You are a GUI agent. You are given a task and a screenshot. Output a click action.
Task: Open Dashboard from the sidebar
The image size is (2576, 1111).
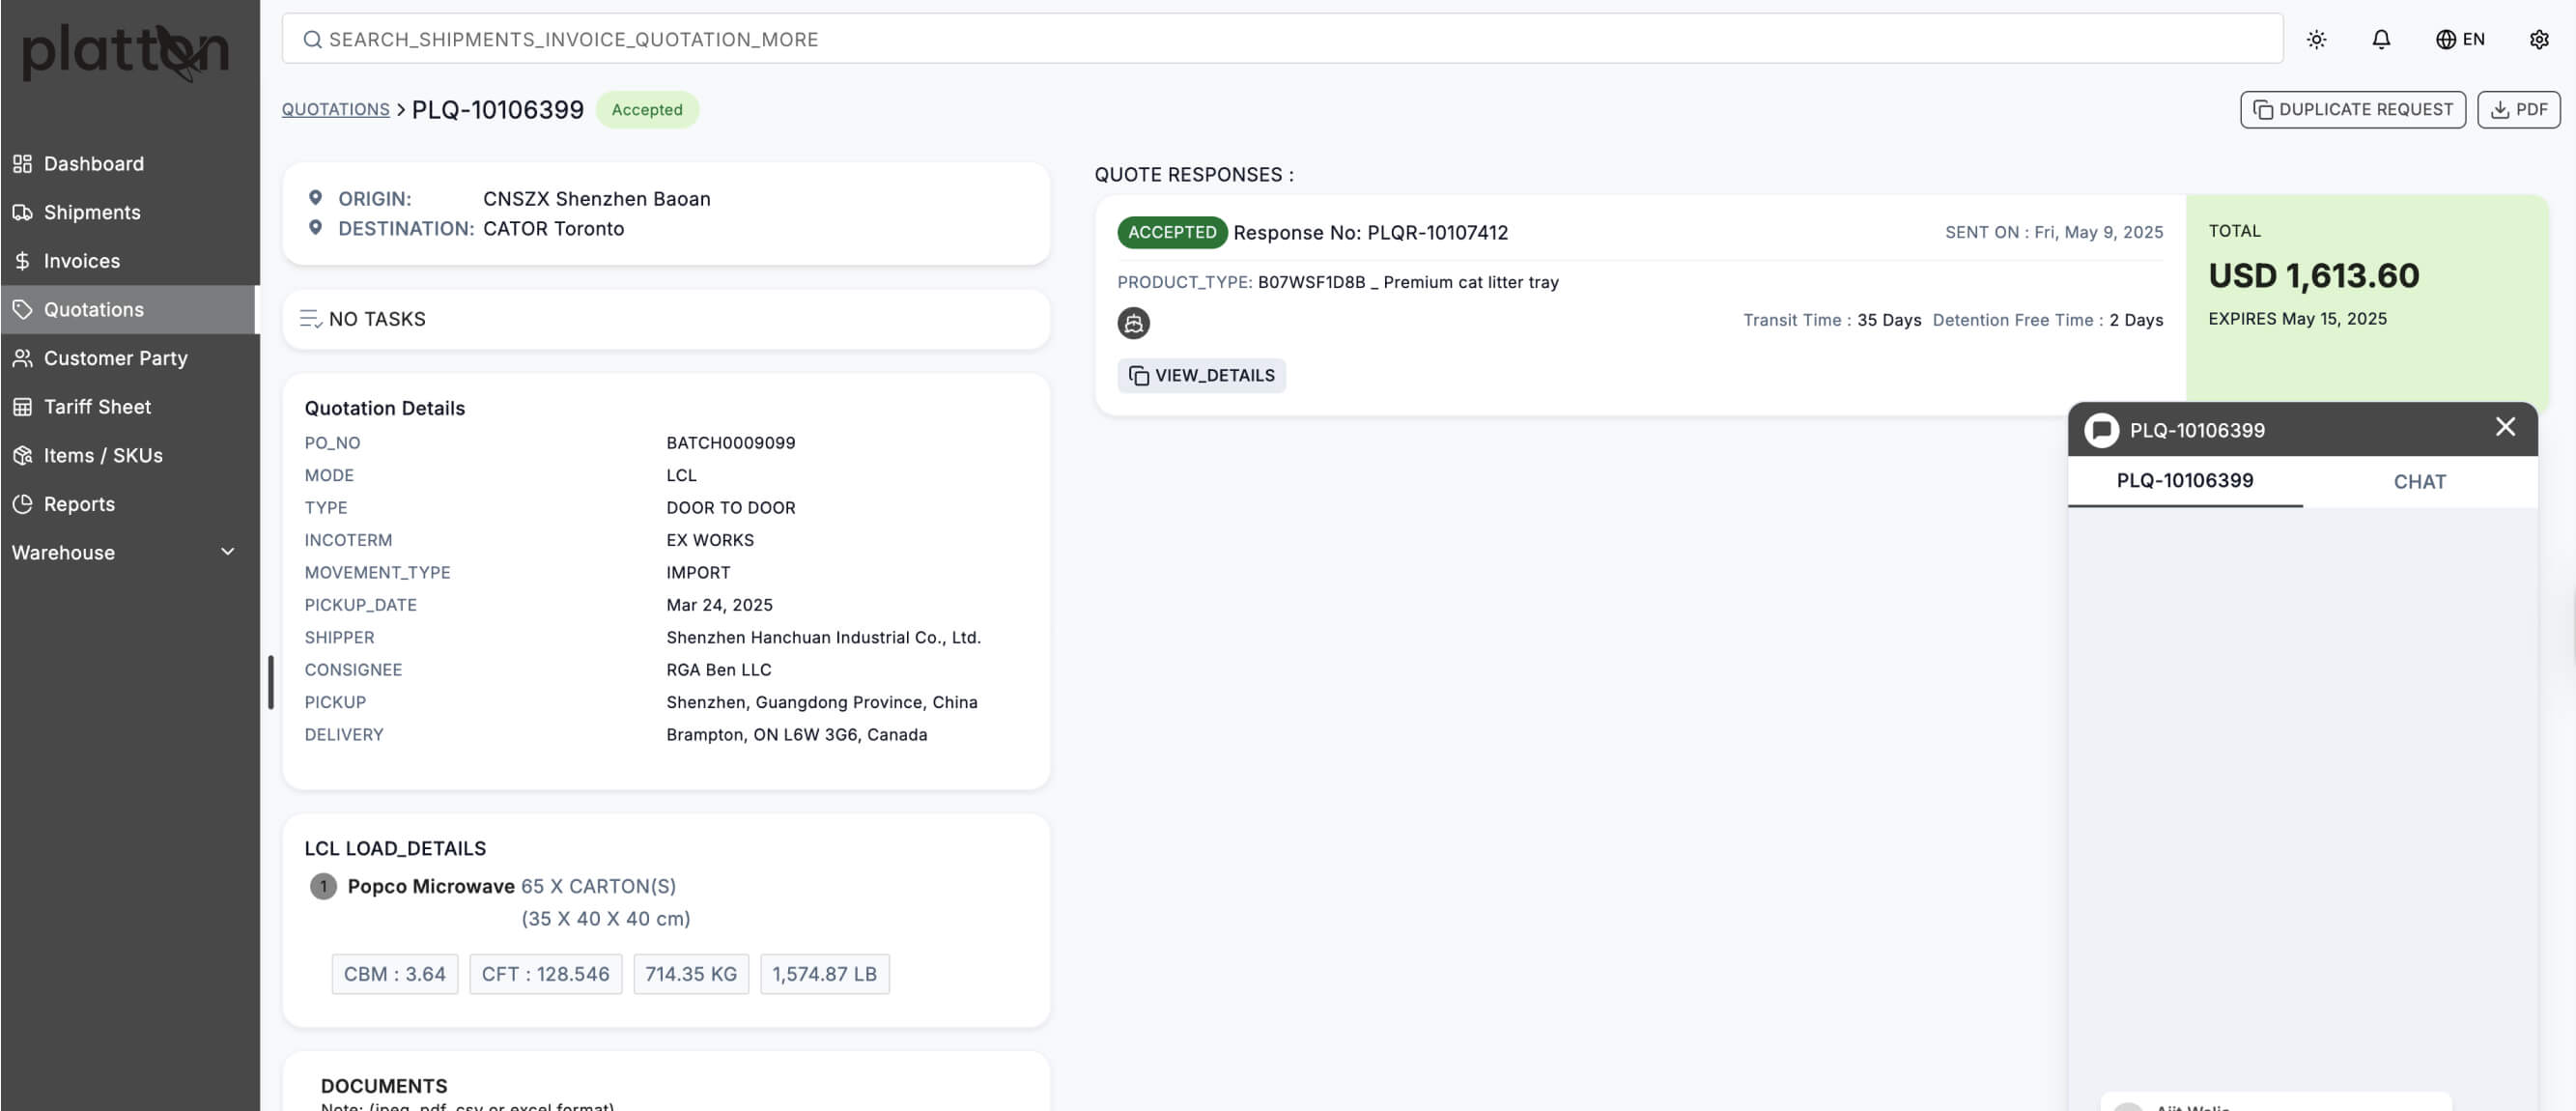(93, 163)
